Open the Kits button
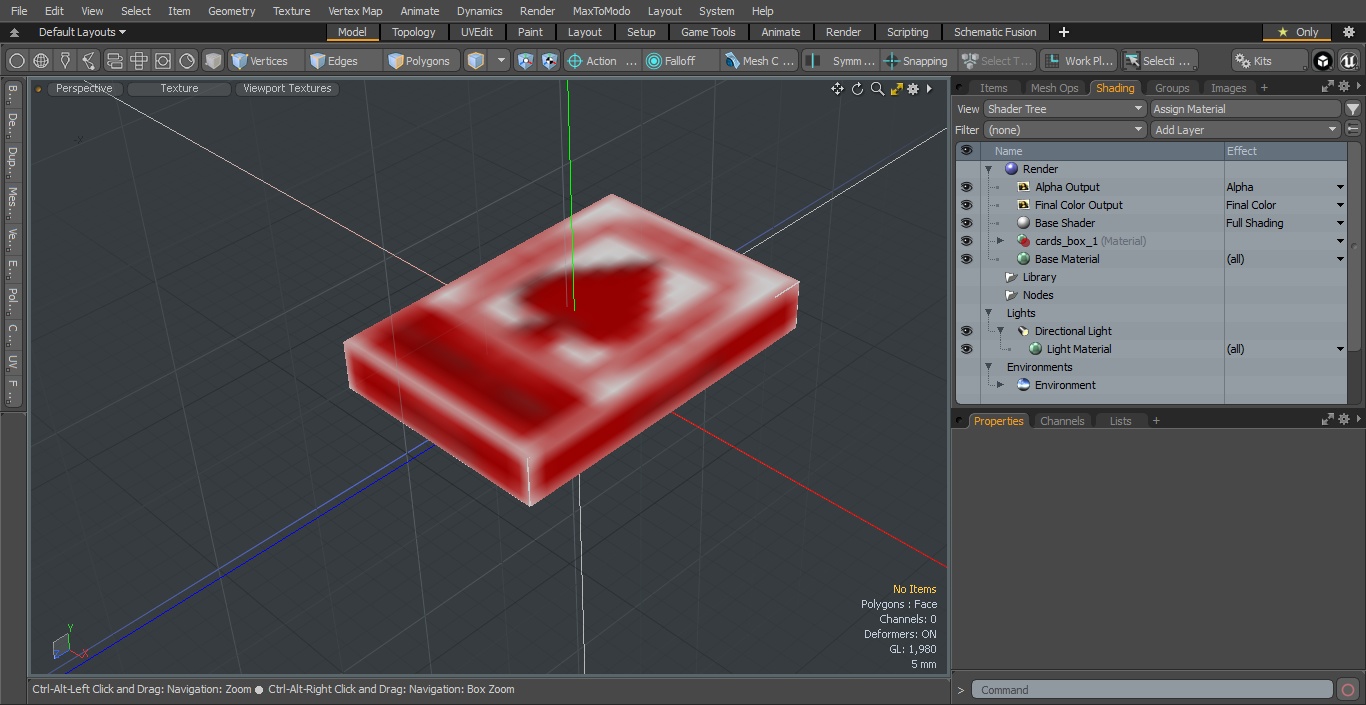Viewport: 1366px width, 705px height. click(1269, 61)
